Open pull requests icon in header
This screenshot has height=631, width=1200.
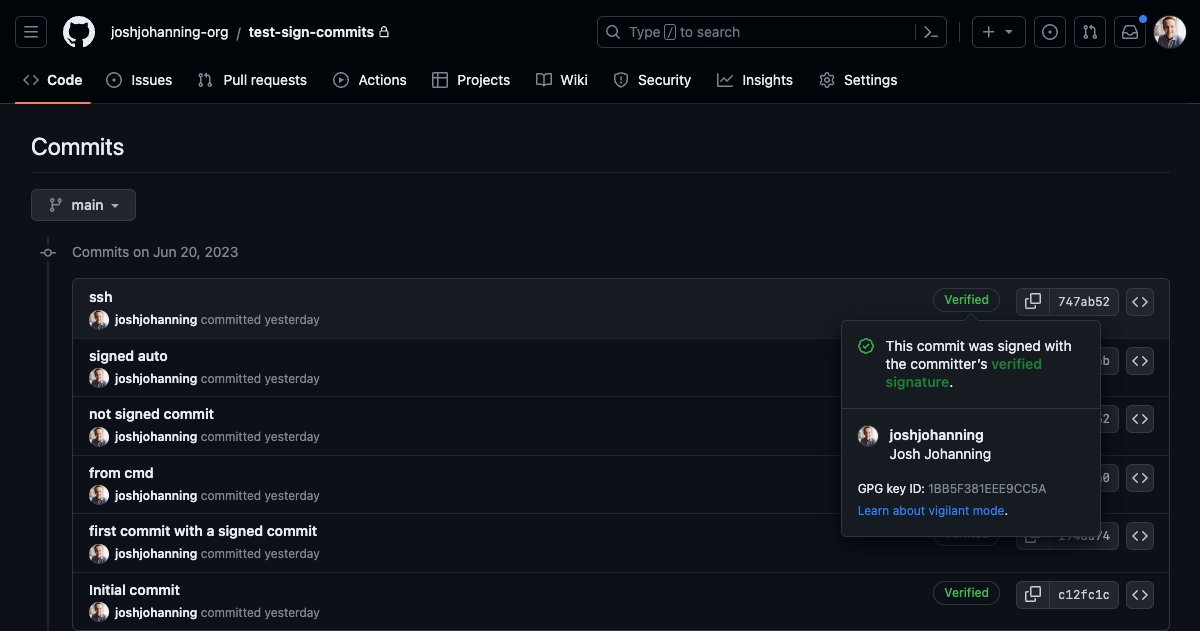pyautogui.click(x=1090, y=32)
